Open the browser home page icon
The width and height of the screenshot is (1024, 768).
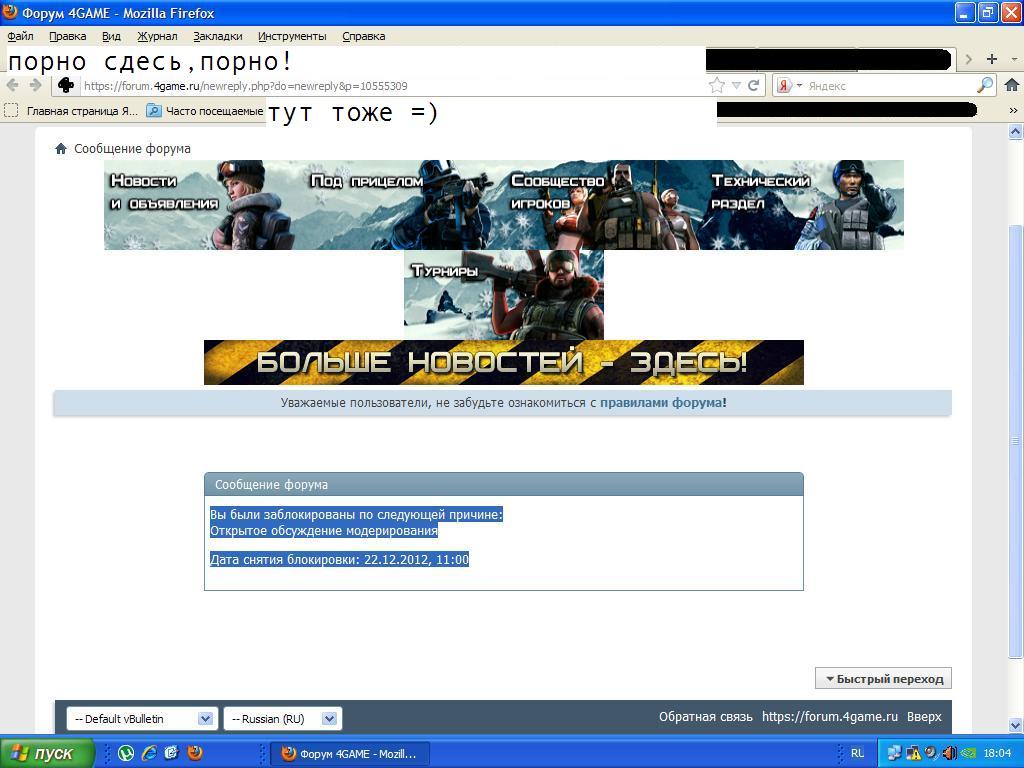pyautogui.click(x=1012, y=85)
